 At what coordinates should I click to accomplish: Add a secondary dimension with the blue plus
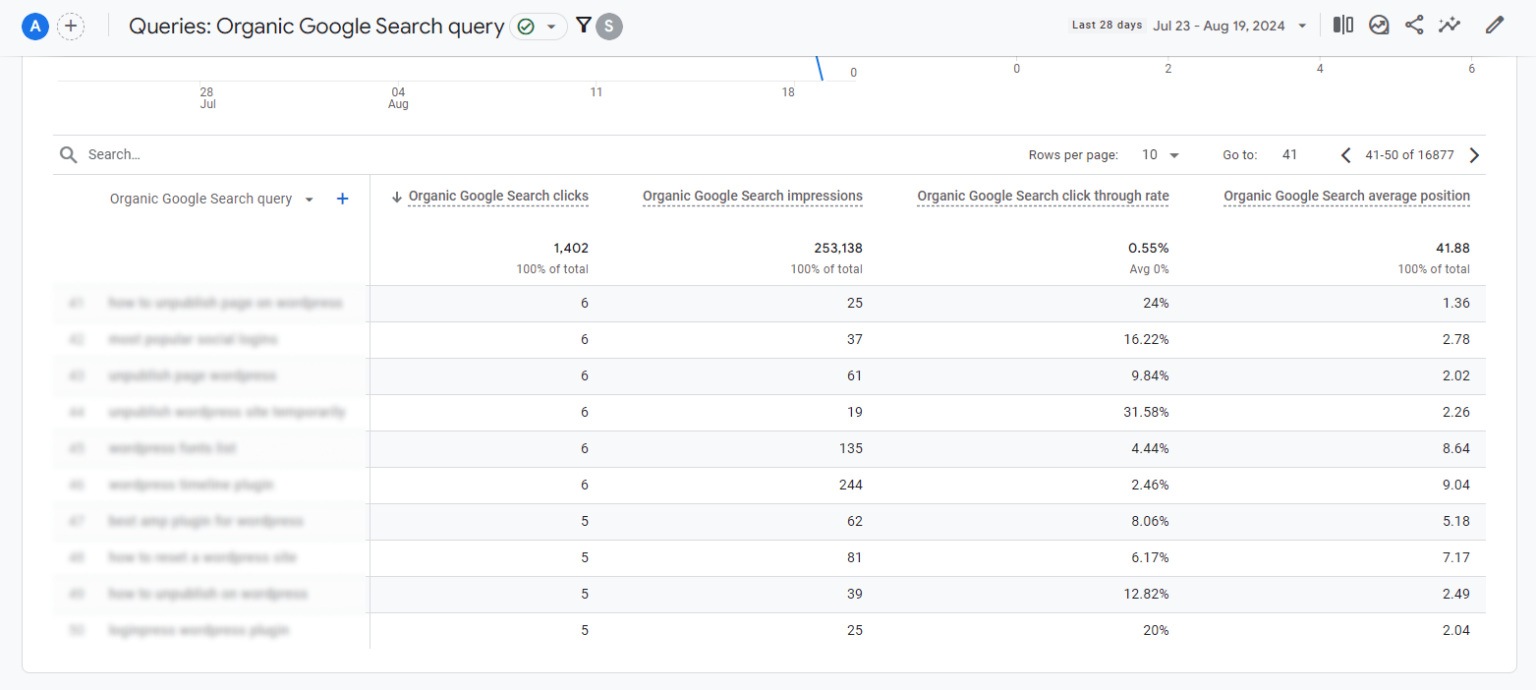342,198
